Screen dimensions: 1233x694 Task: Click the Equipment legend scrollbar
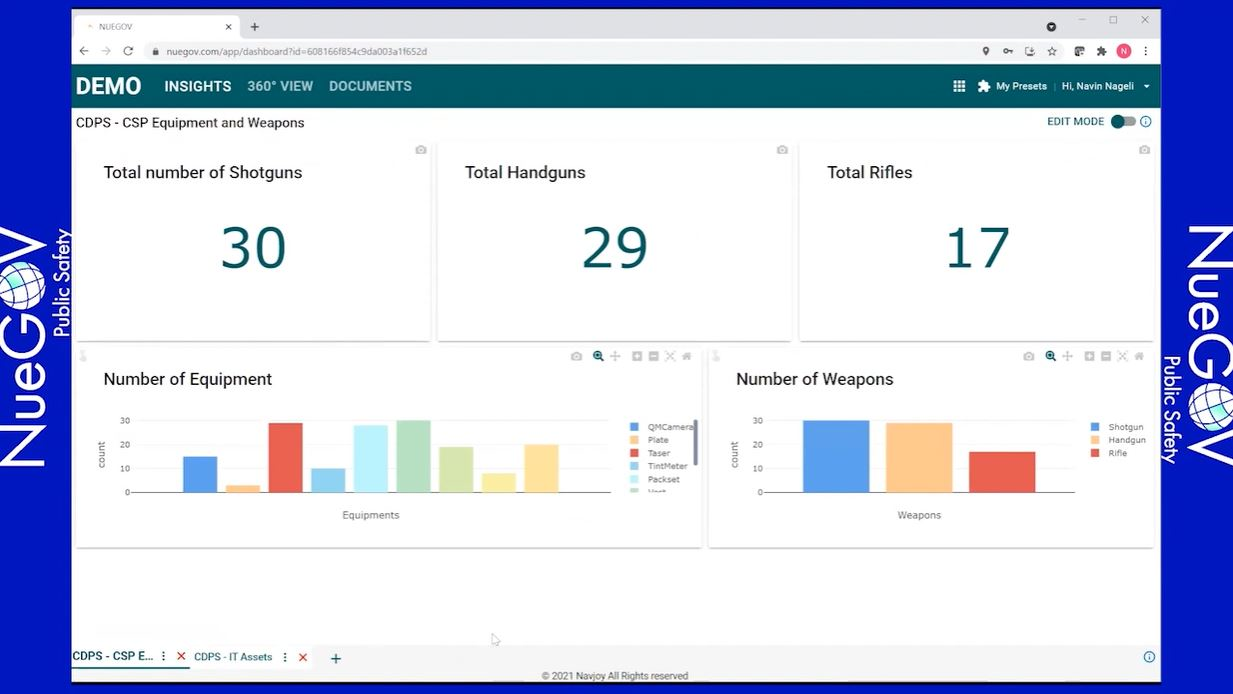coord(695,442)
